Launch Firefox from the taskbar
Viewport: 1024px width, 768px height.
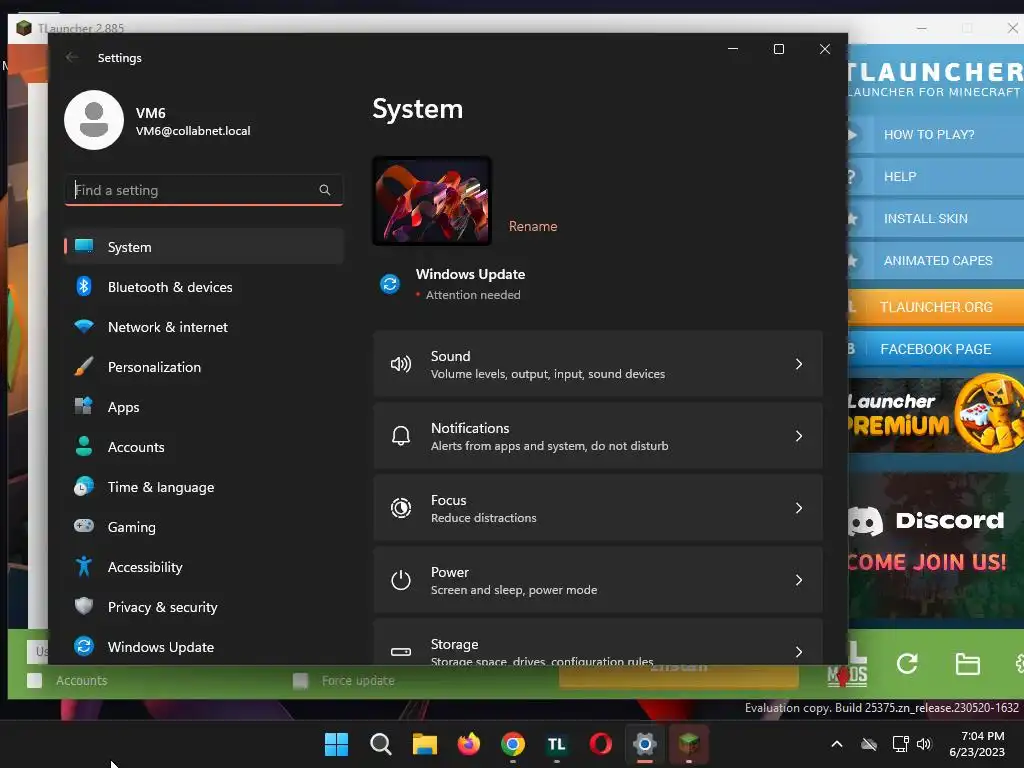coord(468,744)
